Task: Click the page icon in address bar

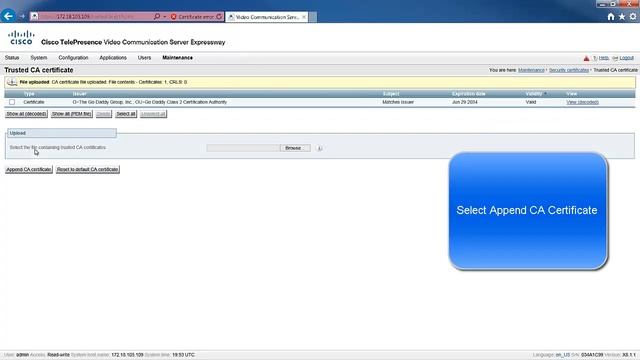Action: click(x=35, y=16)
